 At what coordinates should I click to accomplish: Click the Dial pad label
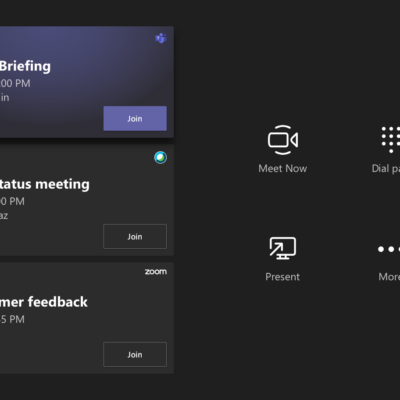tap(386, 169)
